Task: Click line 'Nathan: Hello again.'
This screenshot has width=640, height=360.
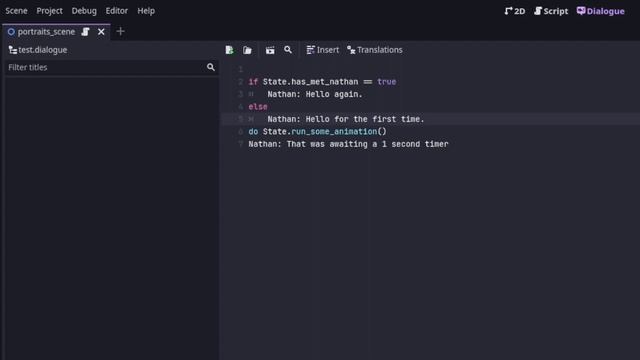Action: (x=315, y=94)
